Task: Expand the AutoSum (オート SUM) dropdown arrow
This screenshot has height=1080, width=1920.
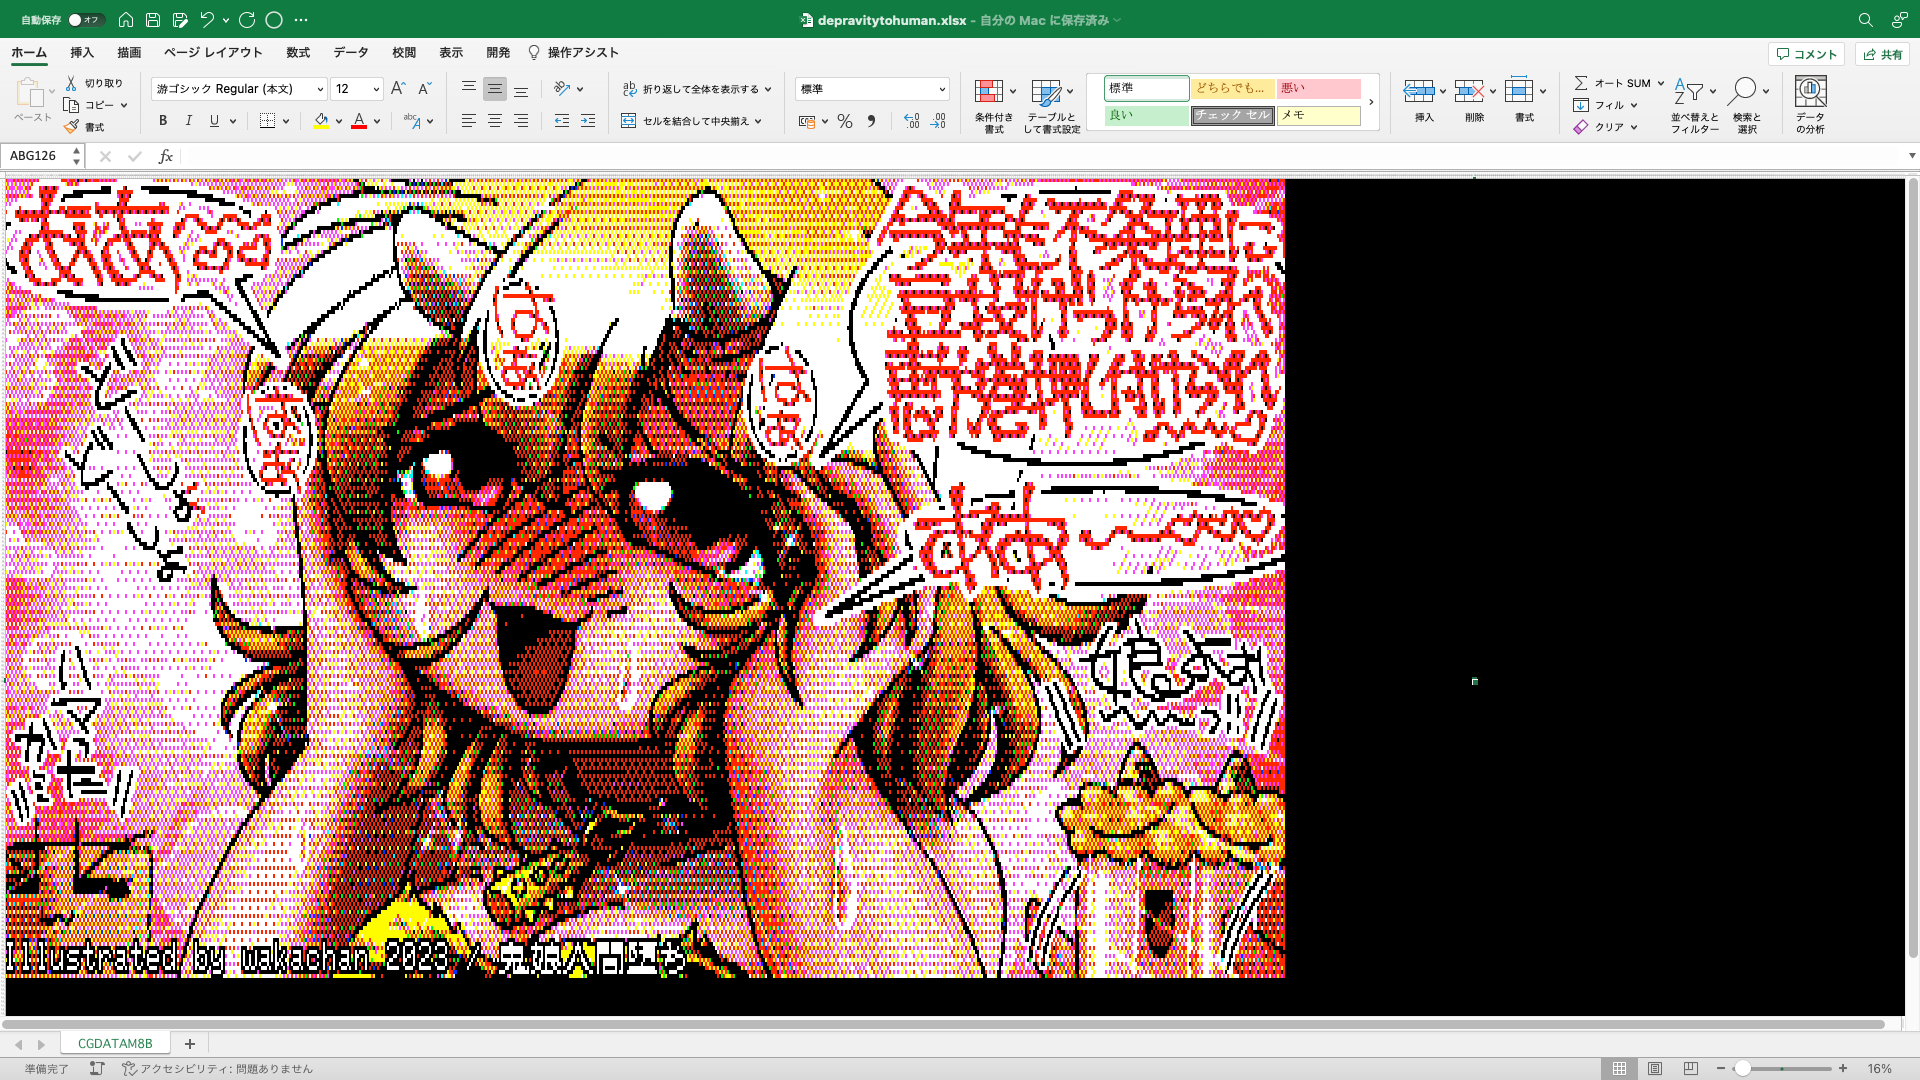Action: pos(1660,83)
